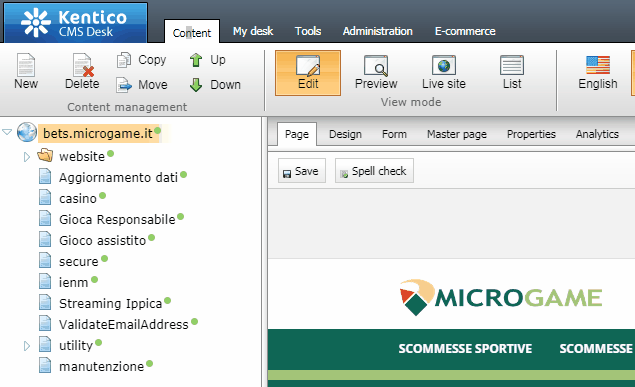Open Live site view mode

click(444, 73)
